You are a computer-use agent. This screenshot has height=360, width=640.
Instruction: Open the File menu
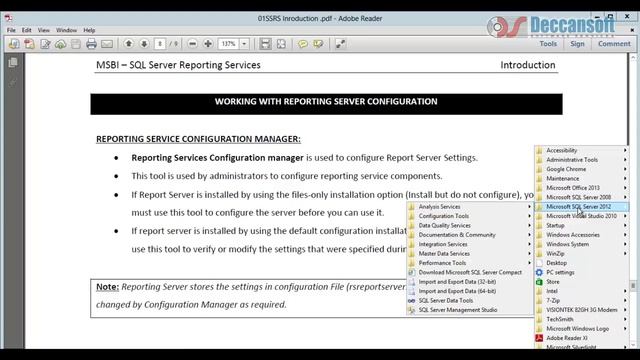tap(11, 30)
